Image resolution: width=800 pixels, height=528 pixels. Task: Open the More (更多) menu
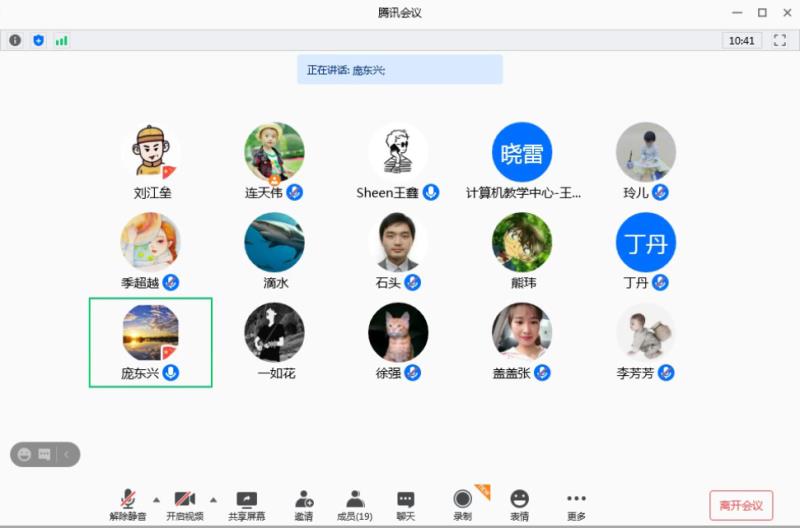576,505
